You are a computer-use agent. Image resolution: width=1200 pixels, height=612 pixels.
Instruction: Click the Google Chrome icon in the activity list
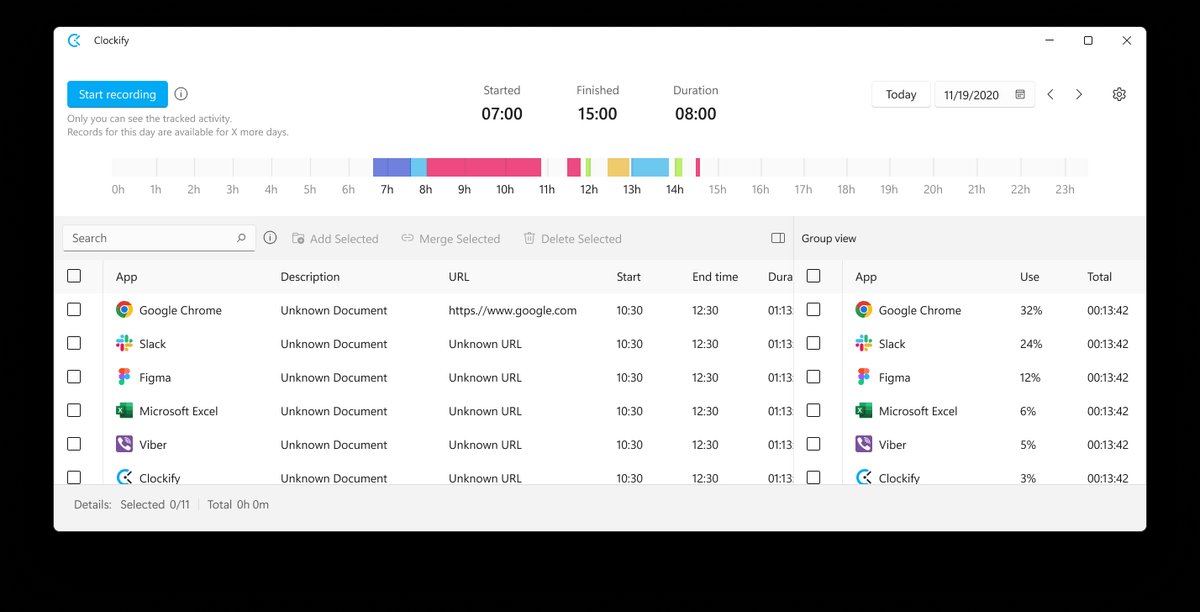point(124,310)
